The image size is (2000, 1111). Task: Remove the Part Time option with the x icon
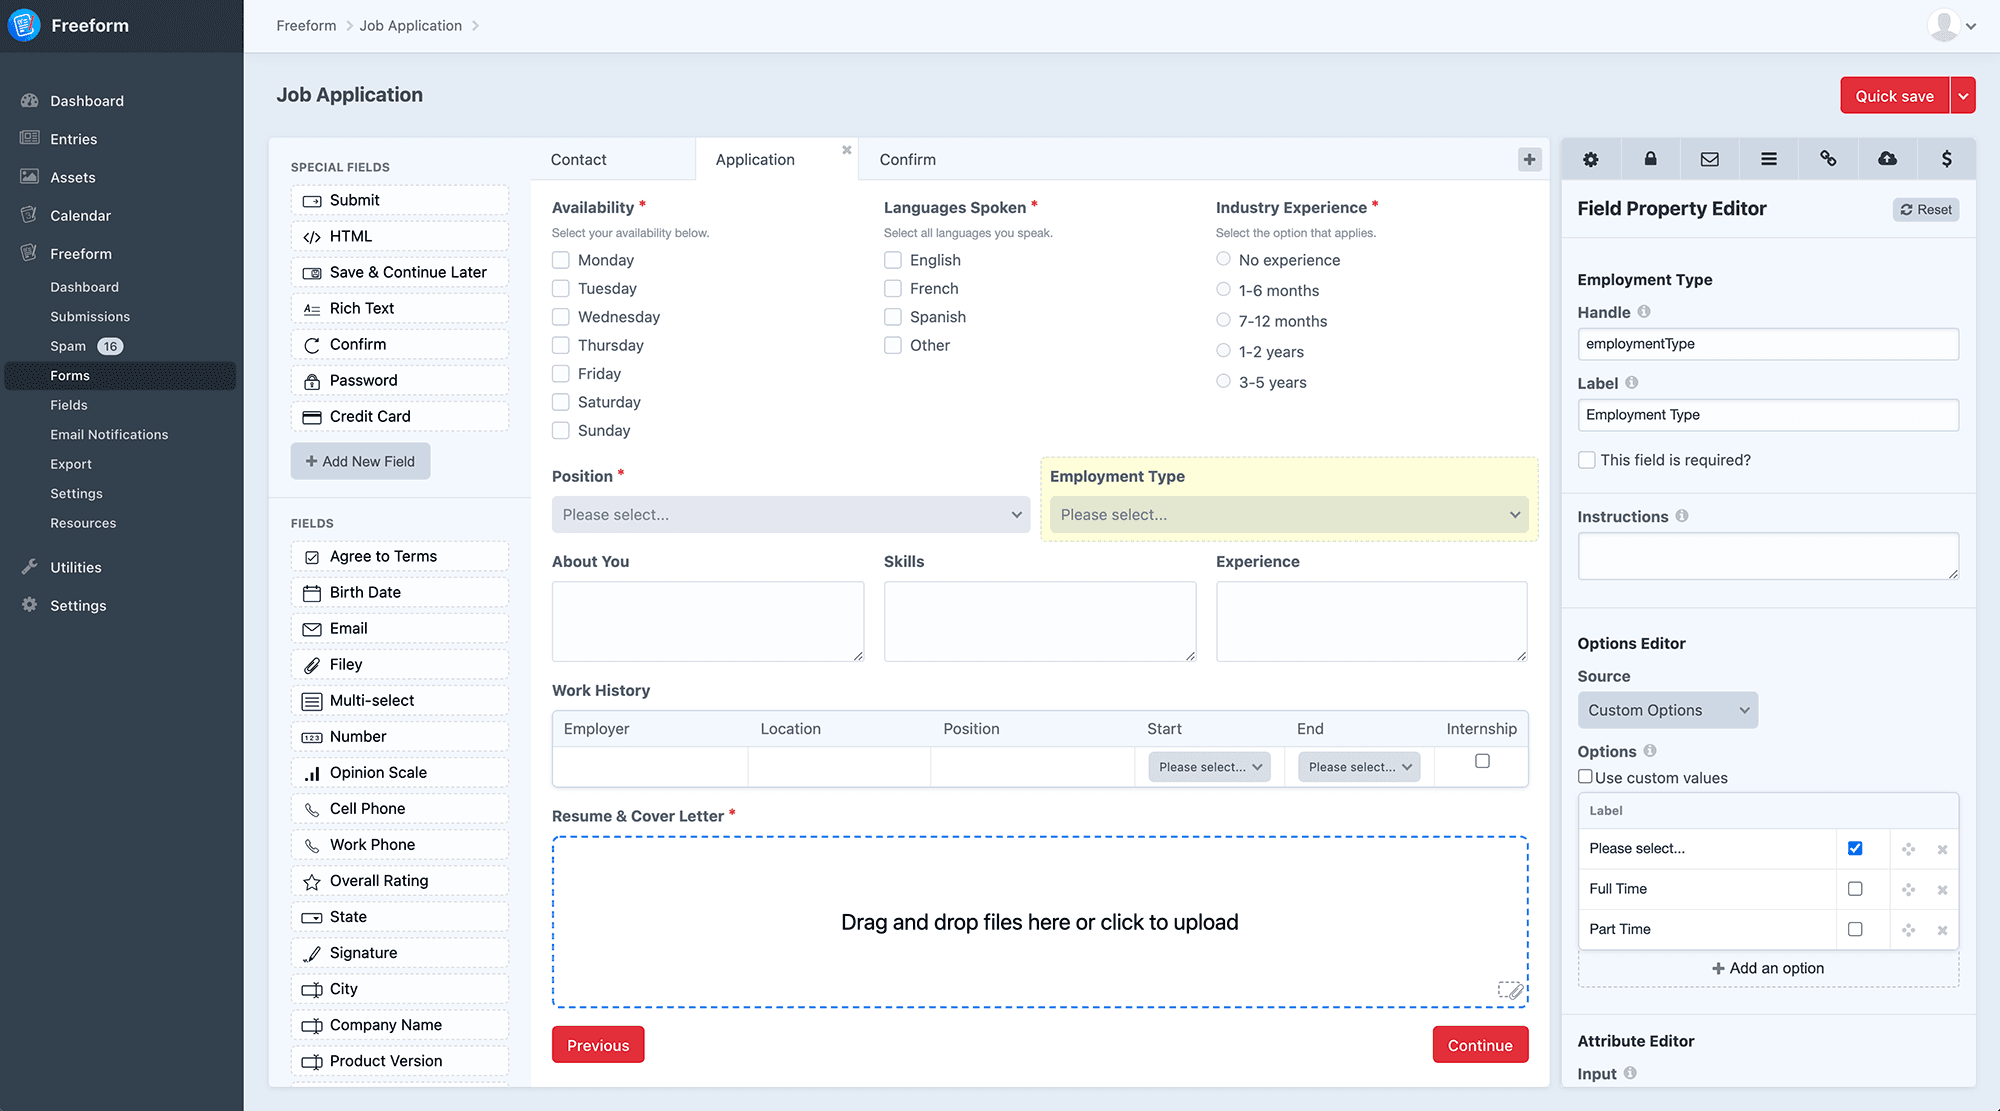coord(1943,929)
